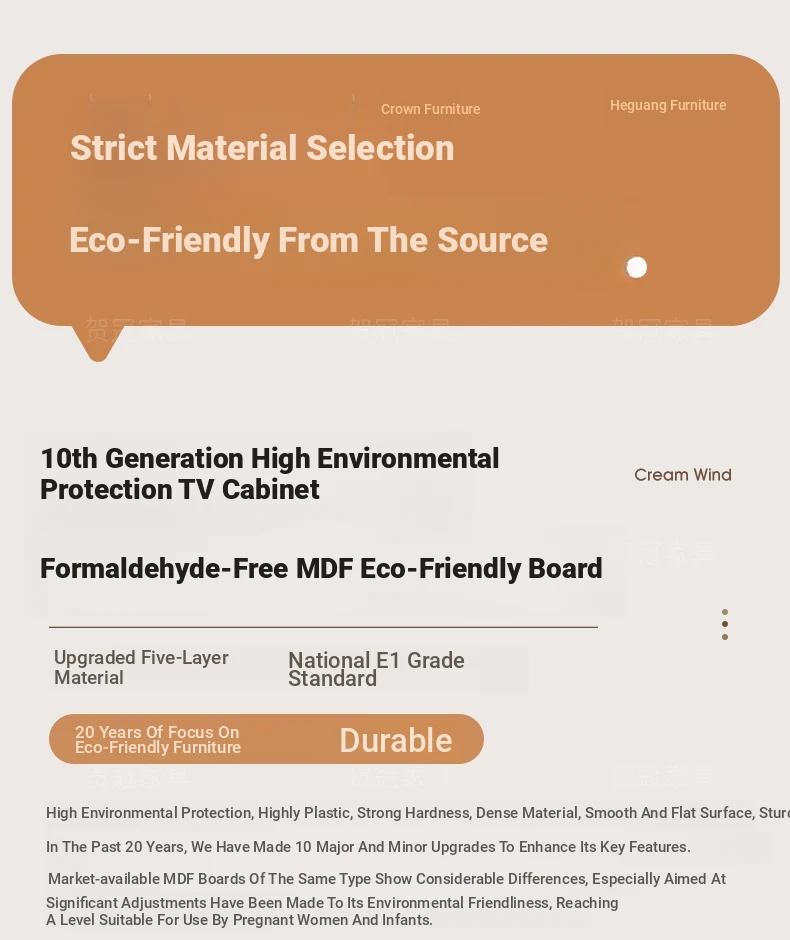Click the Durable badge text
This screenshot has width=790, height=940.
[396, 740]
